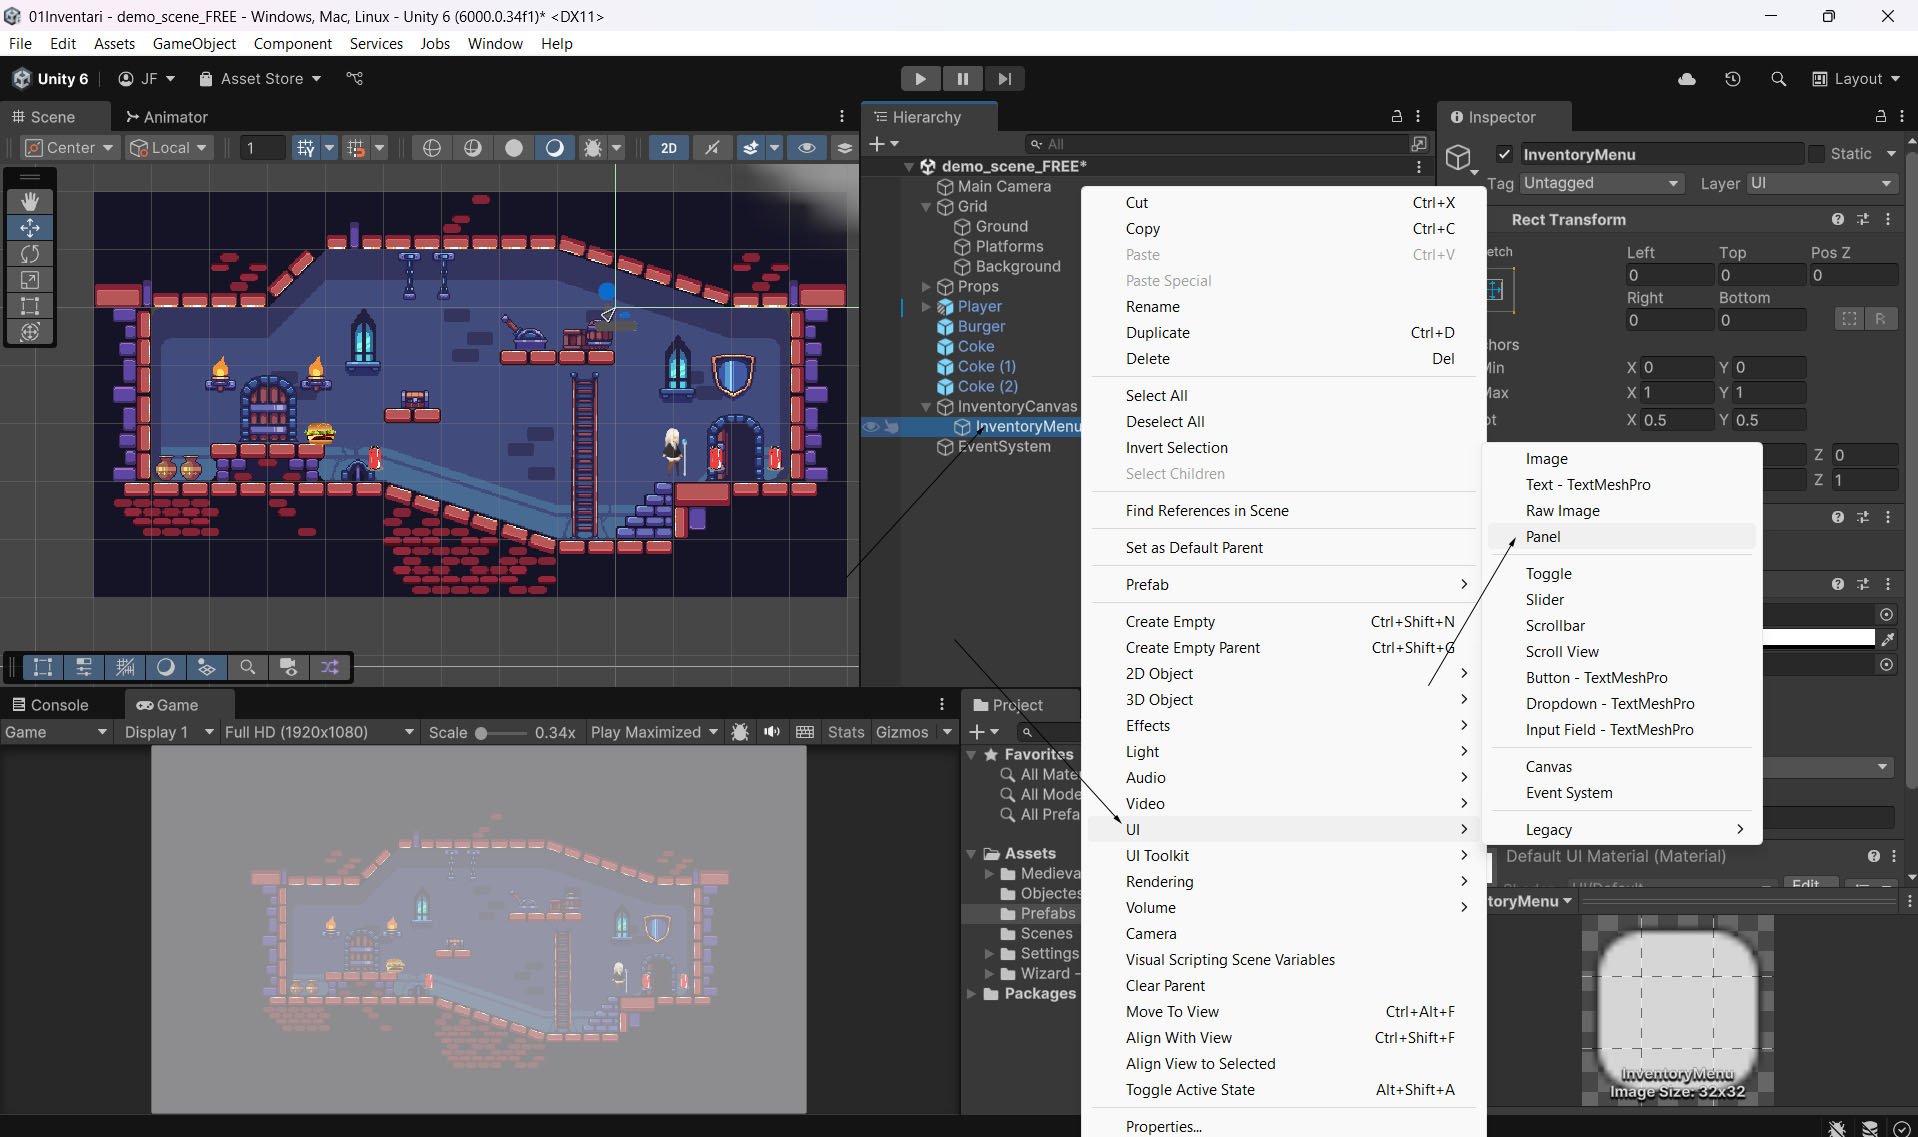Mute audio in the Game view
This screenshot has height=1137, width=1918.
(x=772, y=732)
